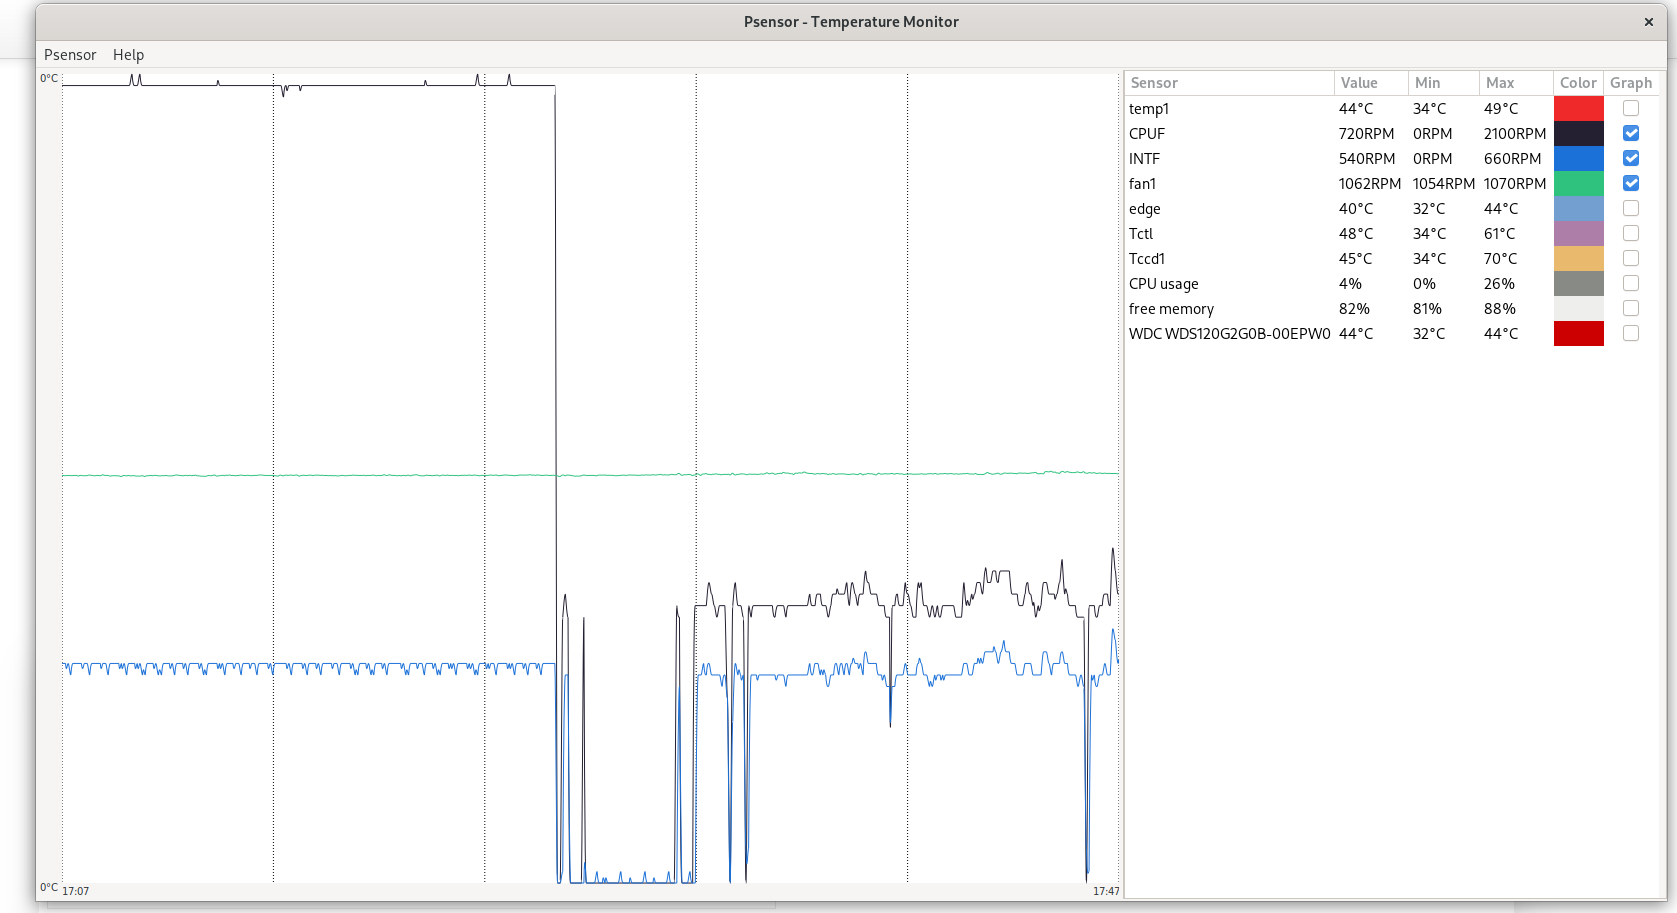Click the Max column header
Screen dimensions: 1677x913
[x=1500, y=83]
